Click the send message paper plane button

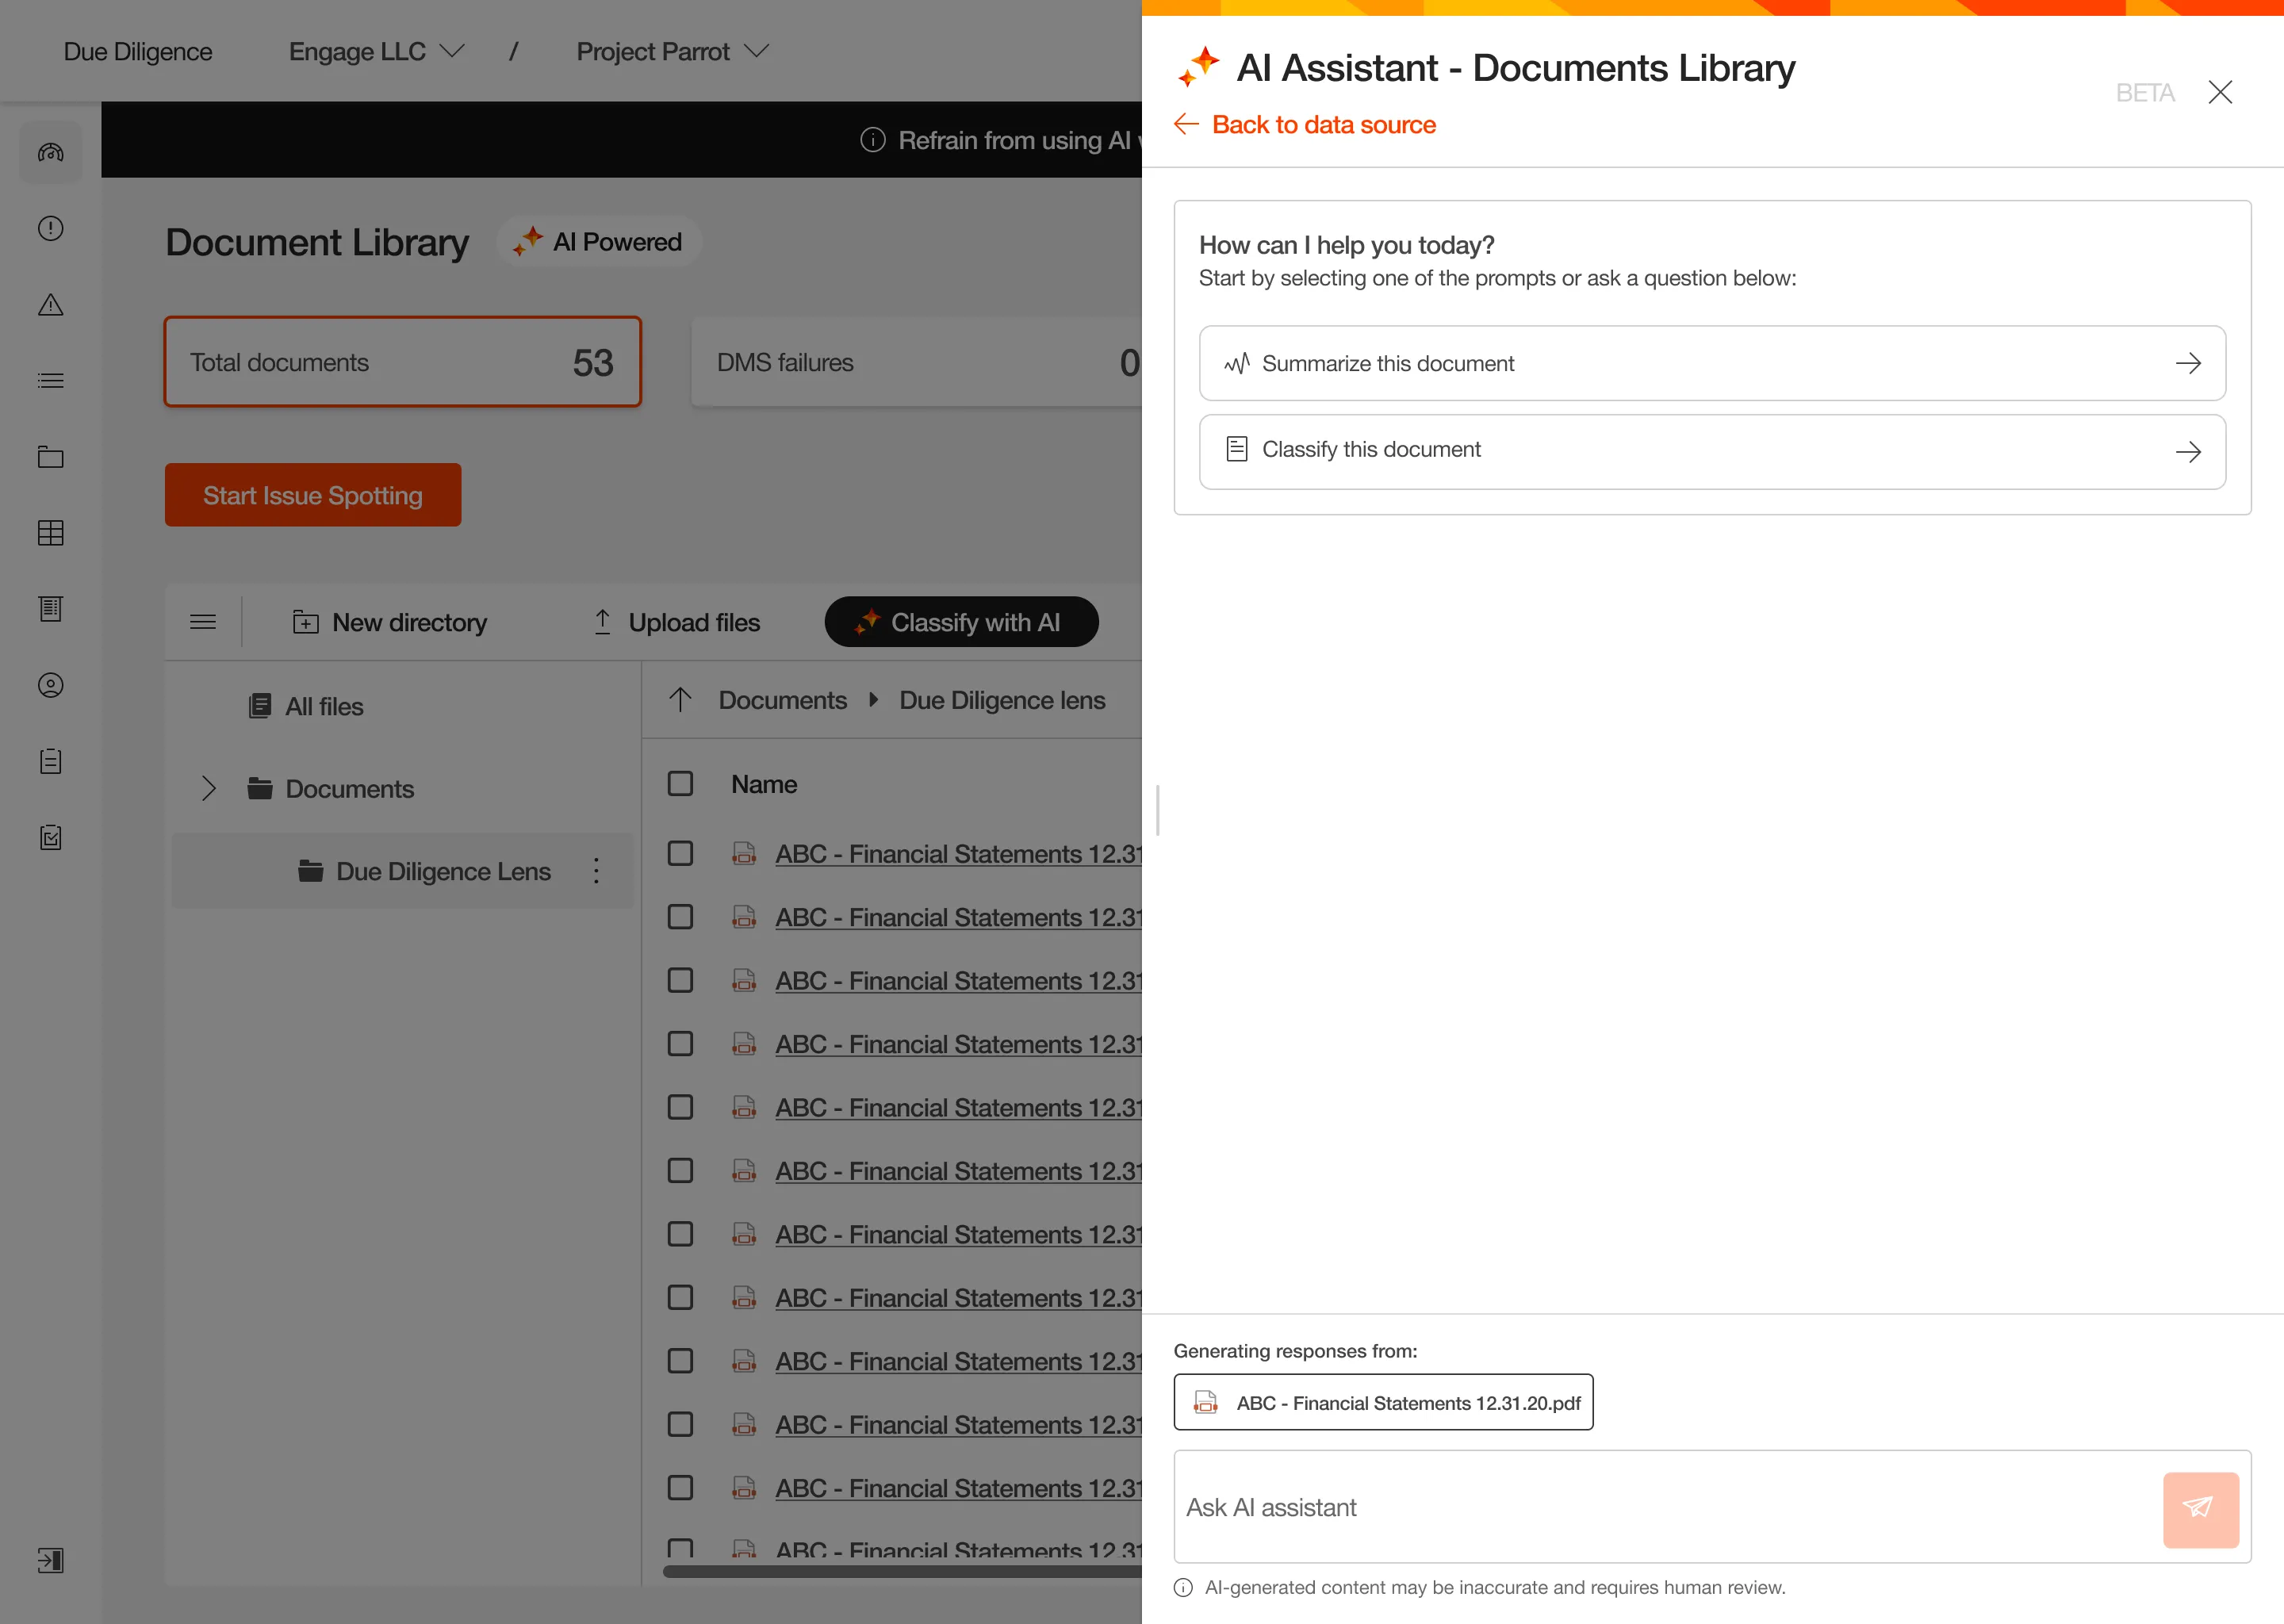(x=2199, y=1508)
